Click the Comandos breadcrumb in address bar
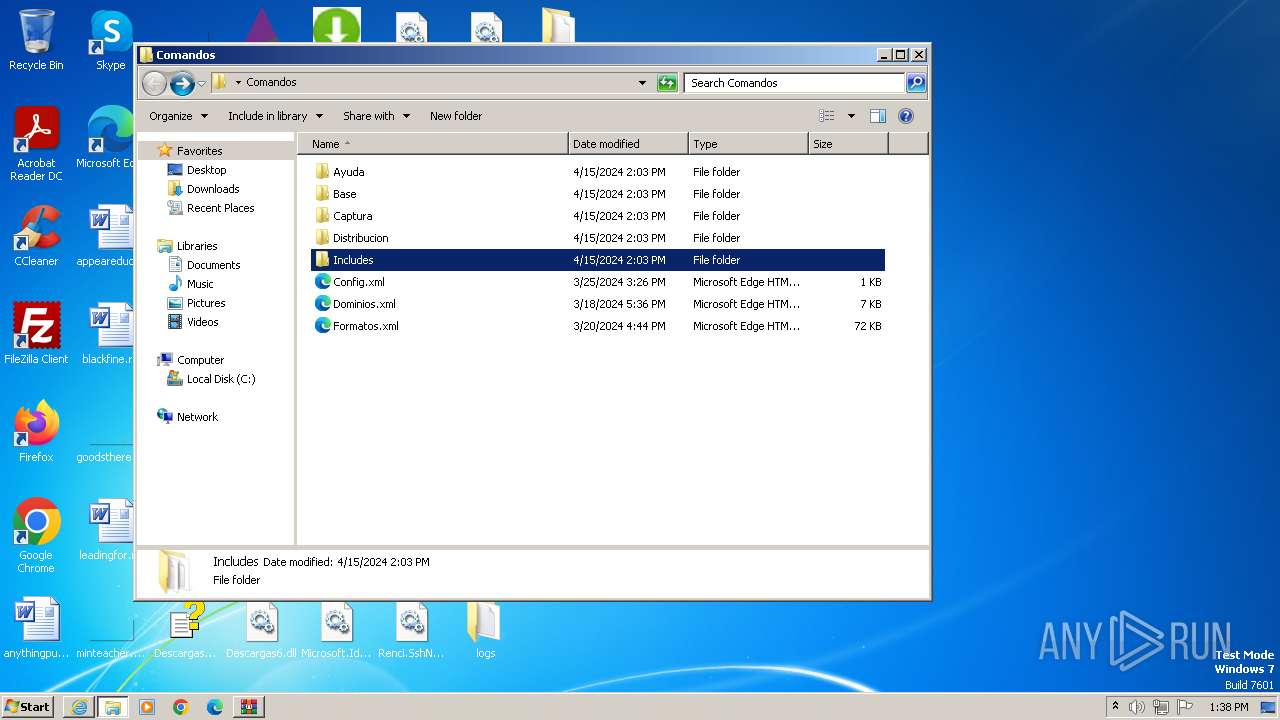This screenshot has height=720, width=1280. [x=271, y=83]
